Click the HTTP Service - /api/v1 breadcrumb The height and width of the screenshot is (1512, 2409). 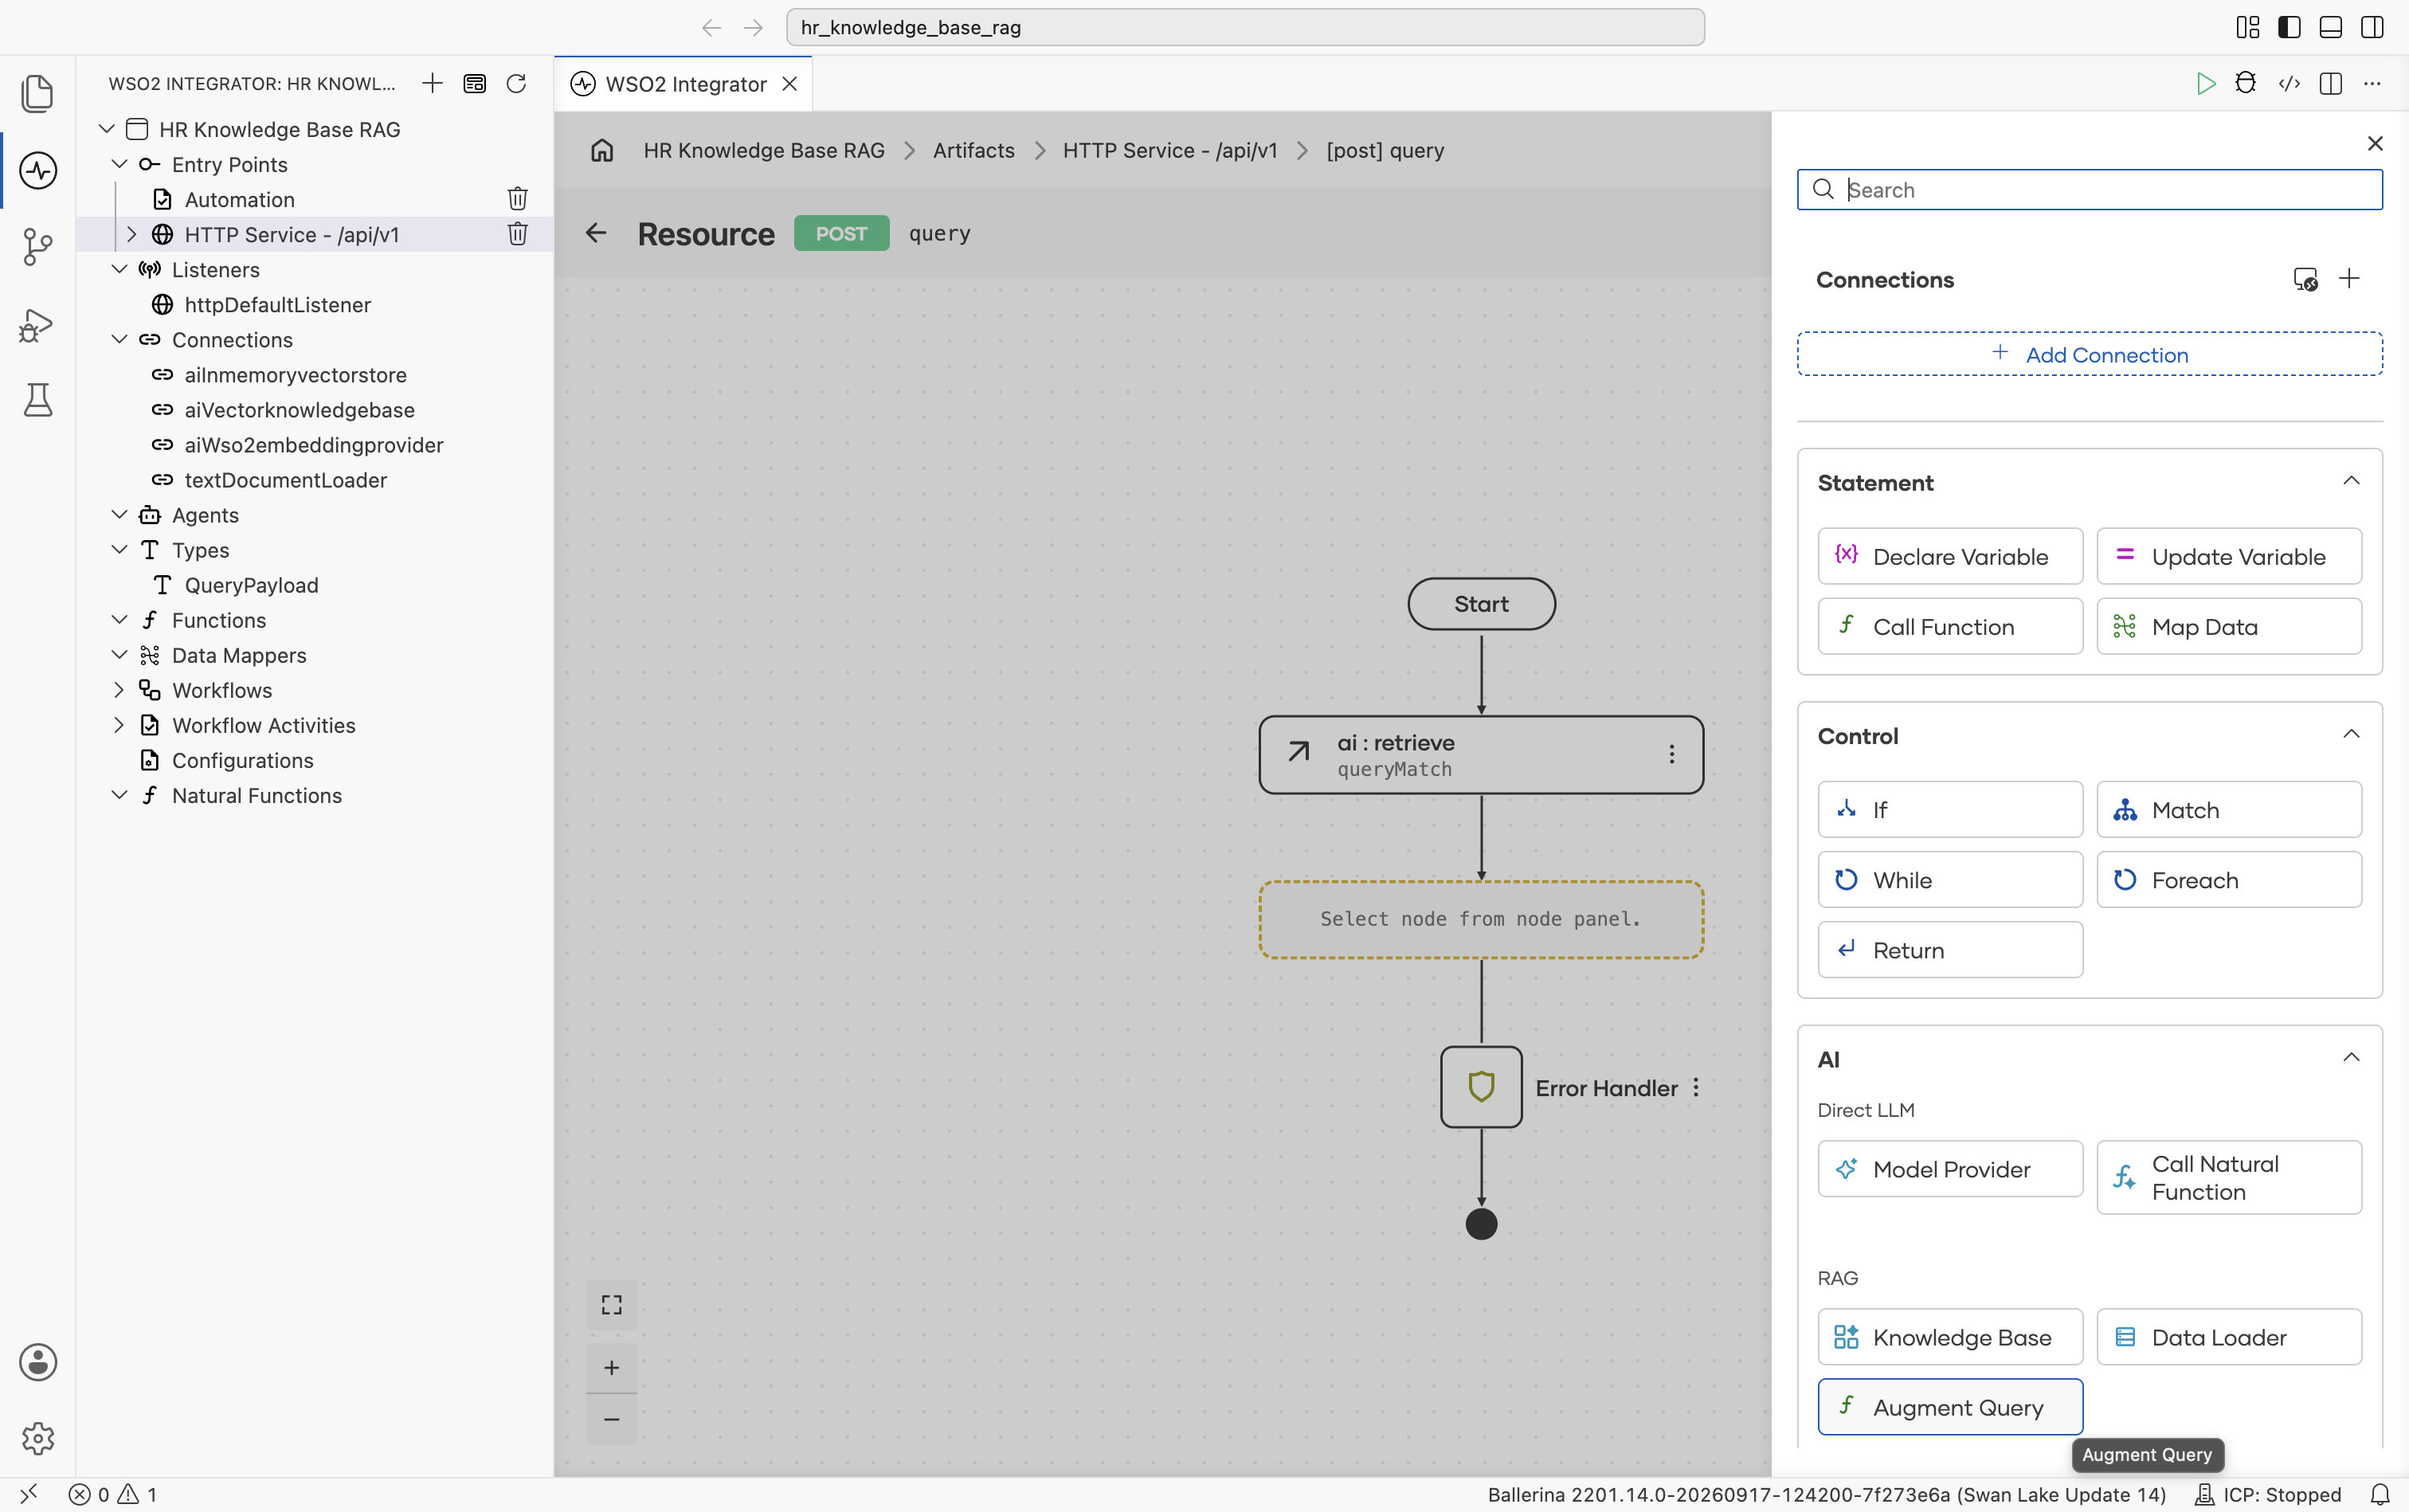(1170, 150)
